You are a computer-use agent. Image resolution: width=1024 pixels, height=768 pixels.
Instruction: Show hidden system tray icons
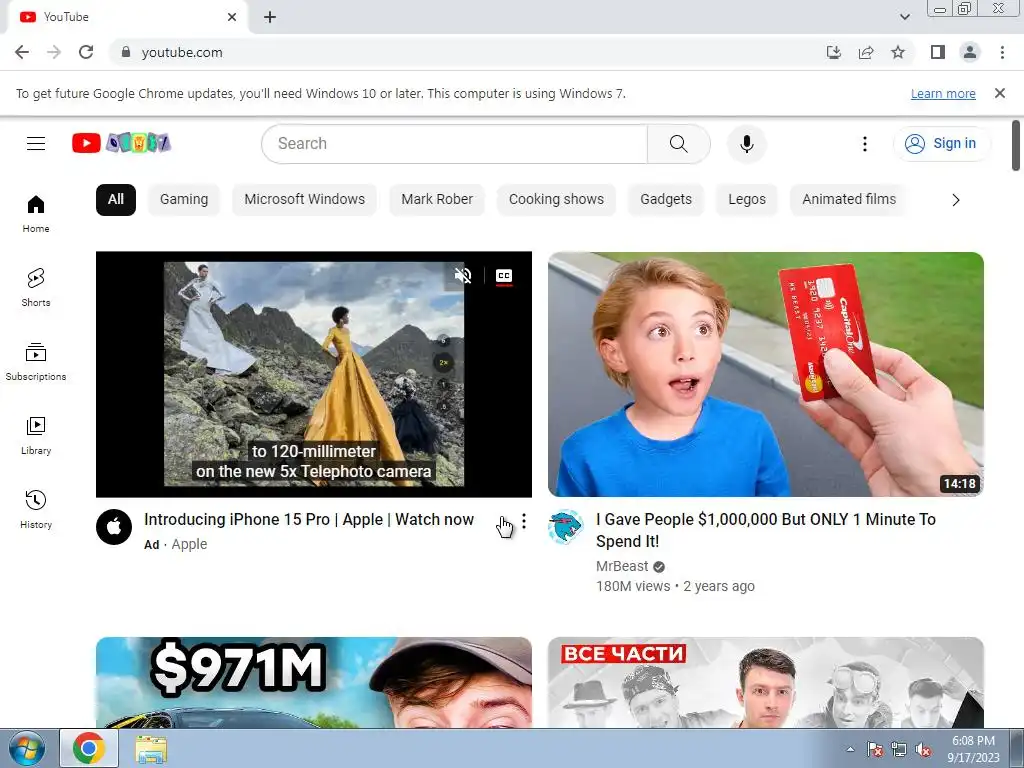[x=850, y=749]
